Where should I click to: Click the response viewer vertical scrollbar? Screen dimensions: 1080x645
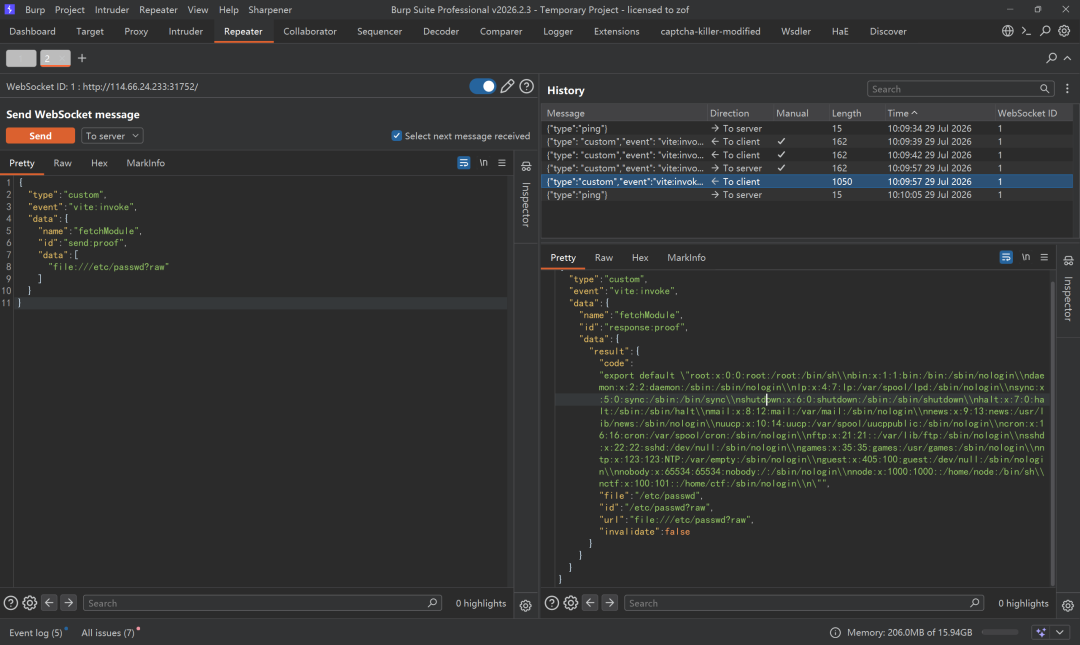[1052, 431]
